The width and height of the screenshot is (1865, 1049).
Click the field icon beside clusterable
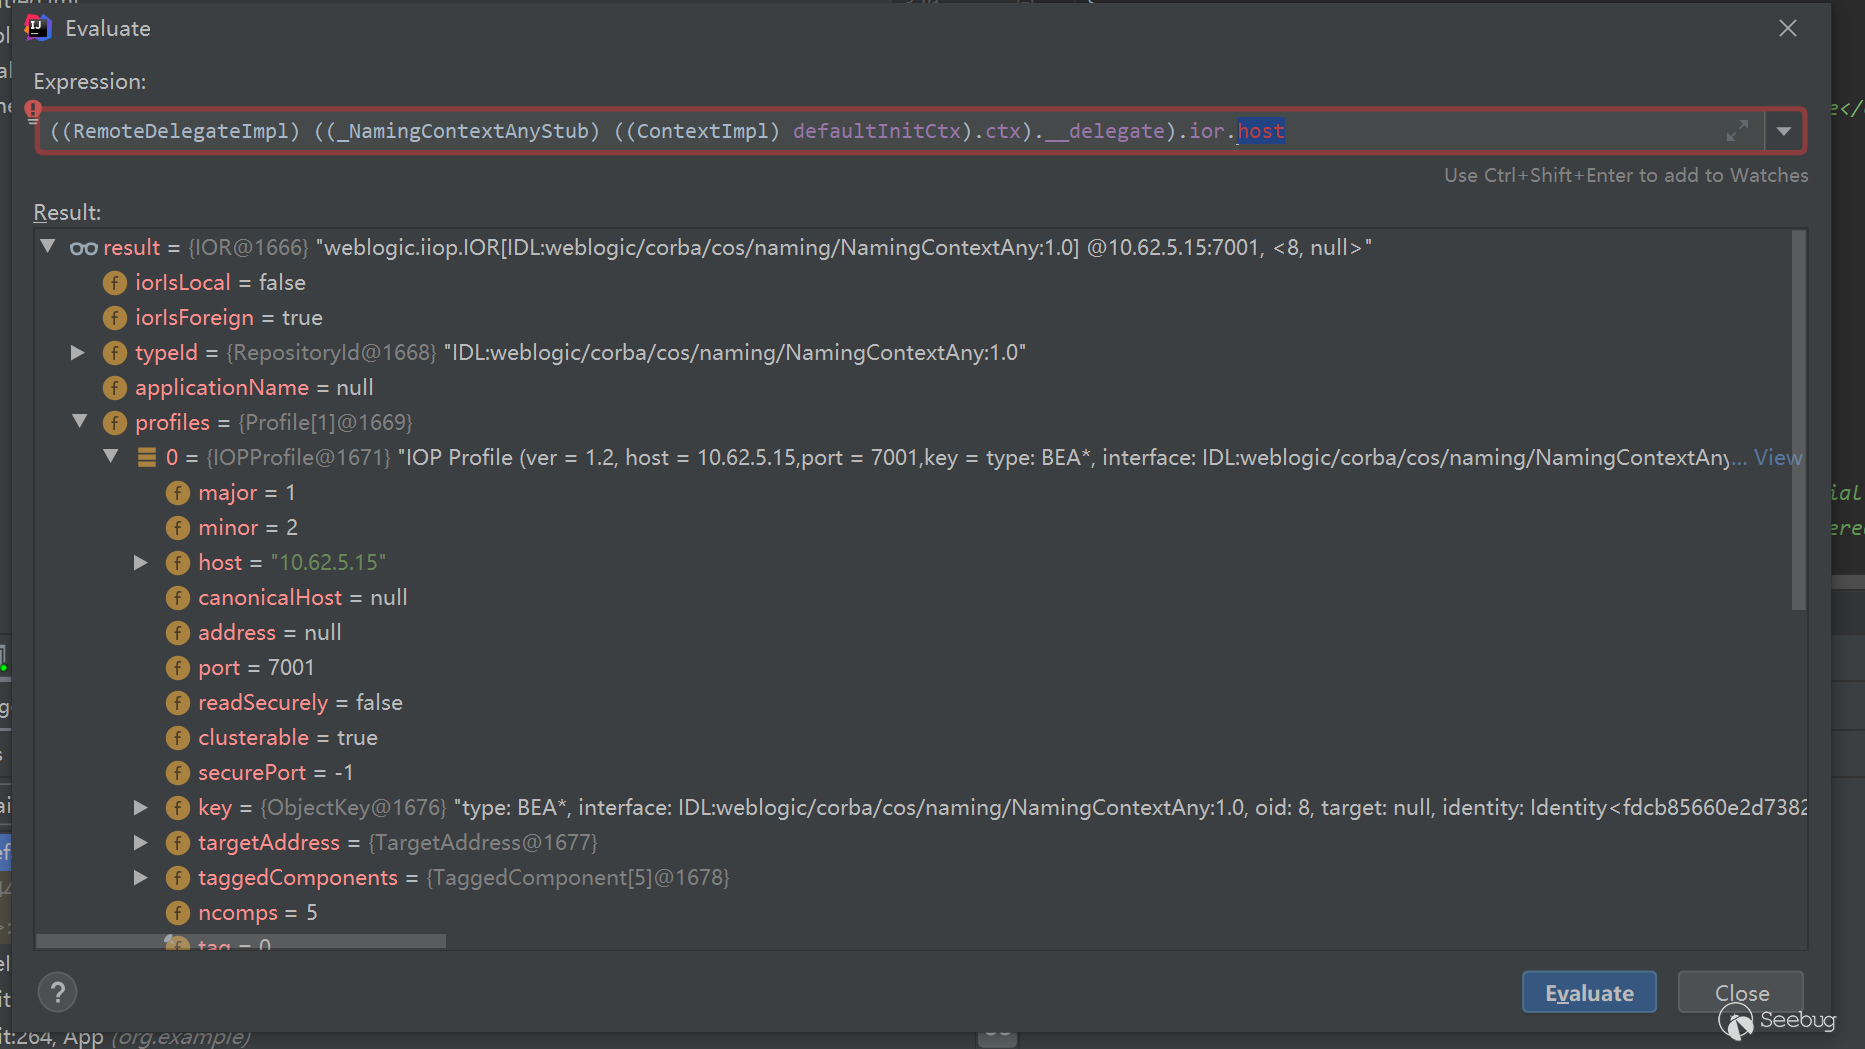click(178, 737)
